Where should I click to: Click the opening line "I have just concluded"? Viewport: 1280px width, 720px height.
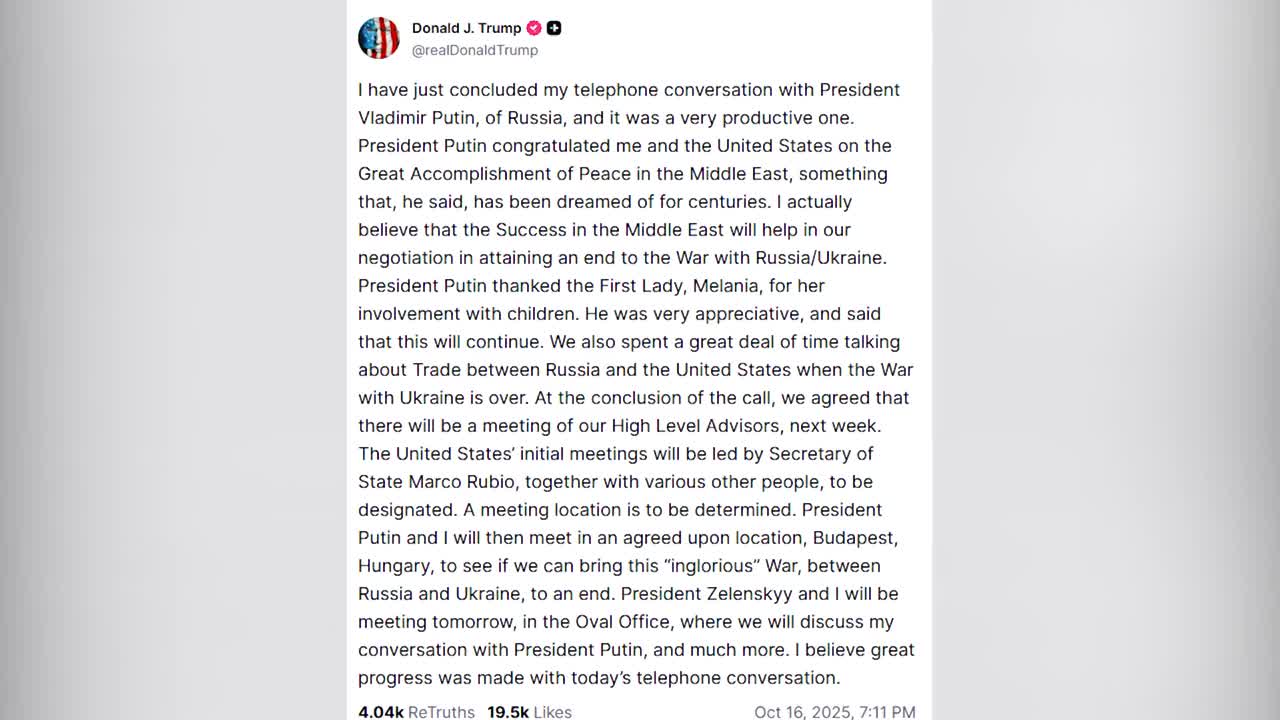pos(450,90)
